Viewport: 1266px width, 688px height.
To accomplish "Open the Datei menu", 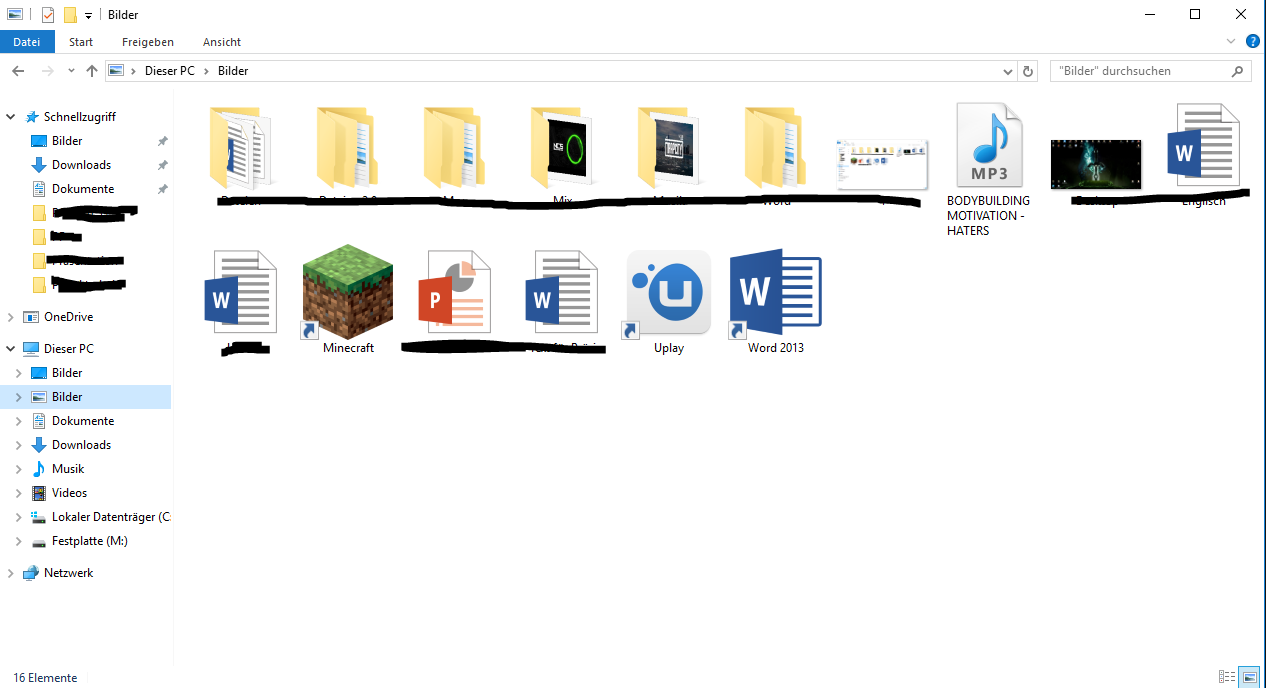I will point(26,41).
